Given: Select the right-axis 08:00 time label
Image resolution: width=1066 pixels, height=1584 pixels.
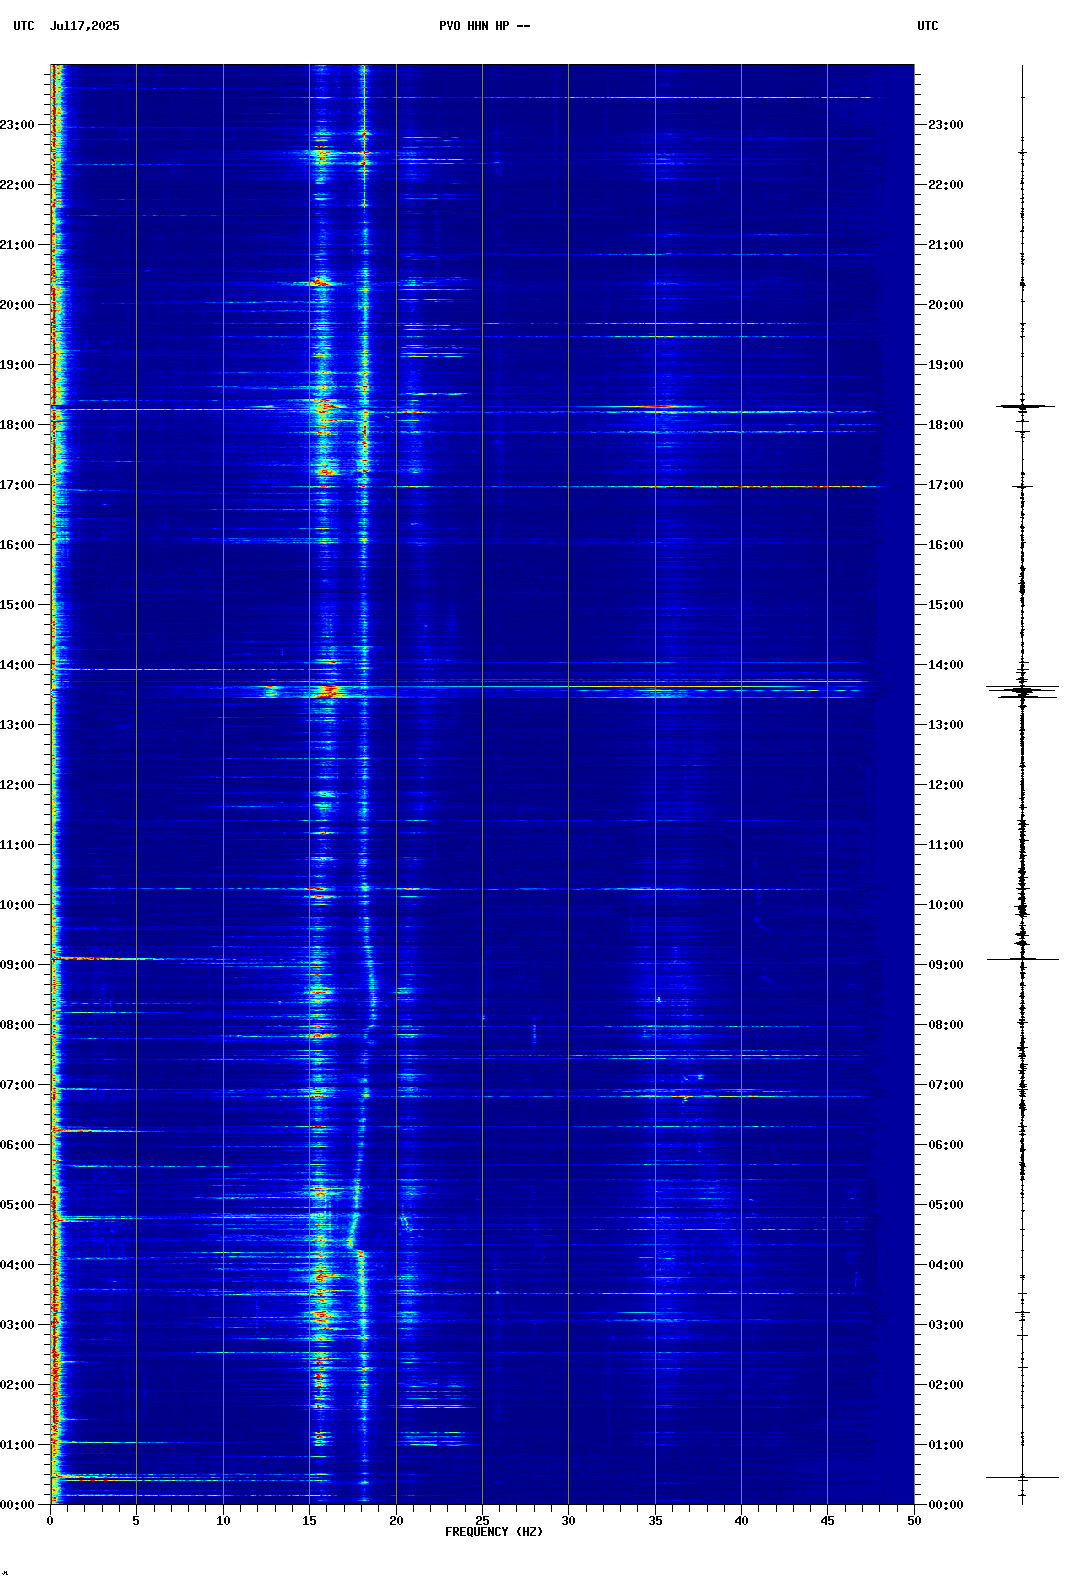Looking at the screenshot, I should pyautogui.click(x=946, y=1025).
